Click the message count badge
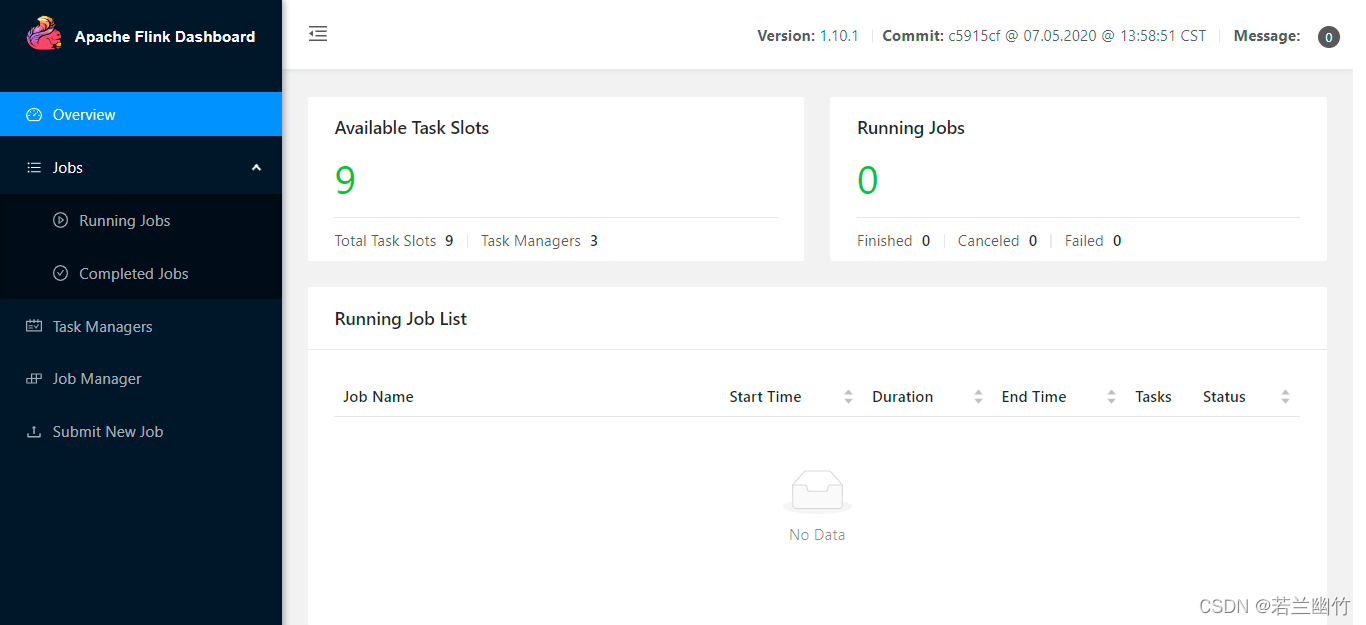 [x=1328, y=37]
